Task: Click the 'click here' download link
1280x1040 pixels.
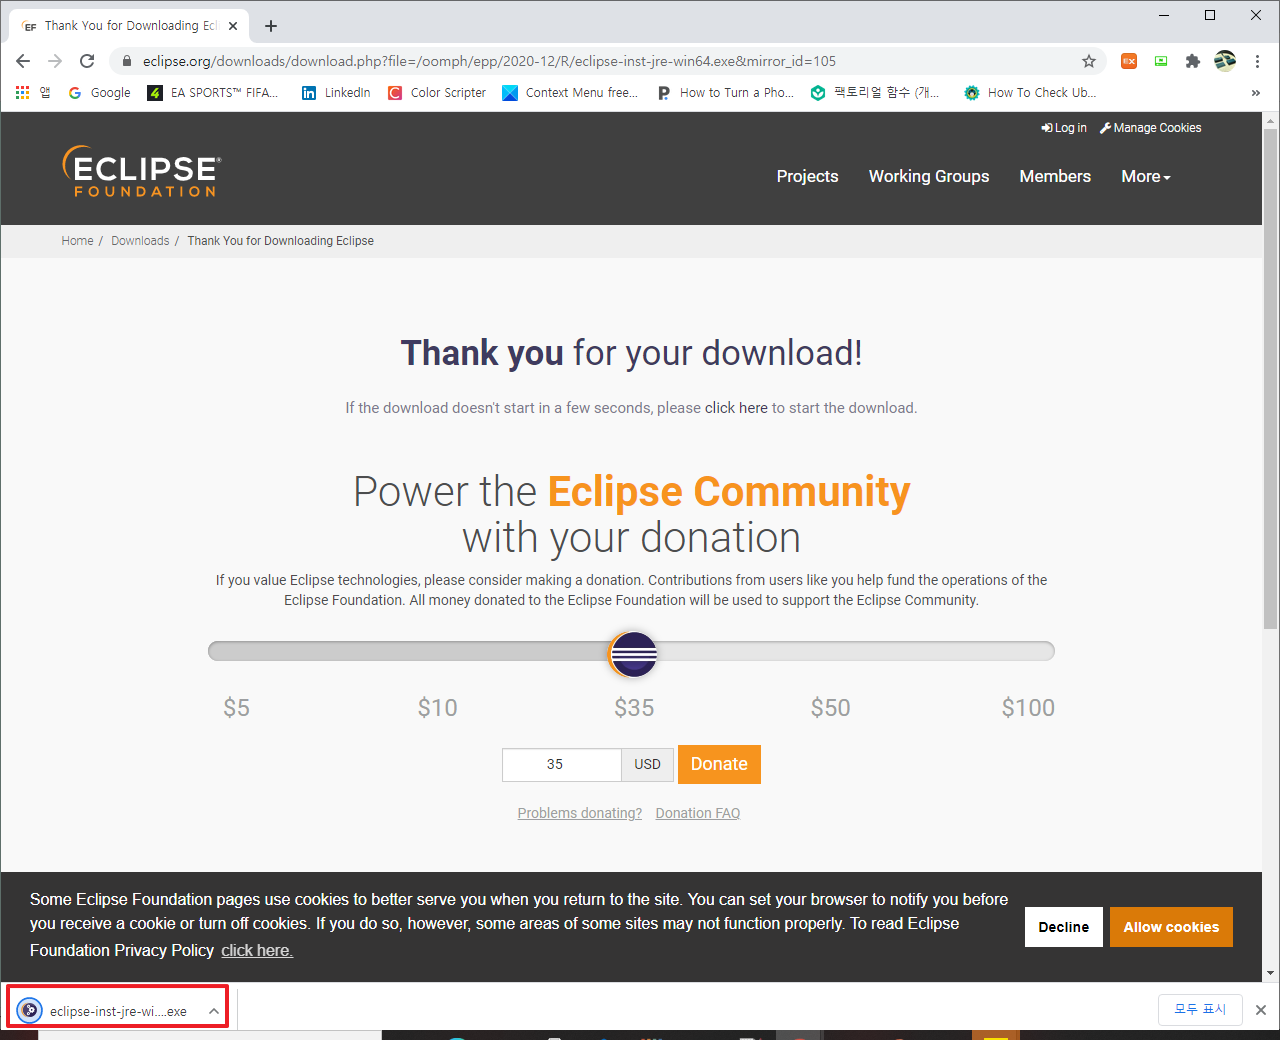Action: (736, 408)
